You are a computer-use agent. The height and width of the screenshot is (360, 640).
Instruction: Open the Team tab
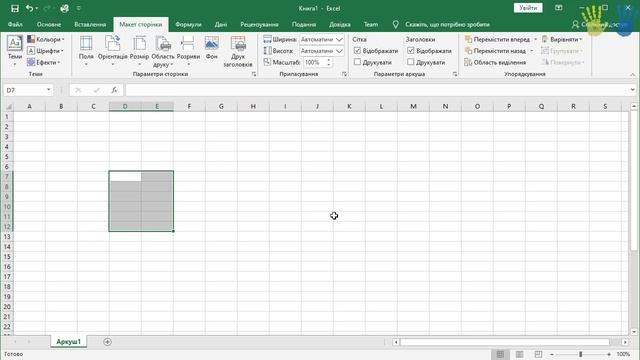pos(371,24)
